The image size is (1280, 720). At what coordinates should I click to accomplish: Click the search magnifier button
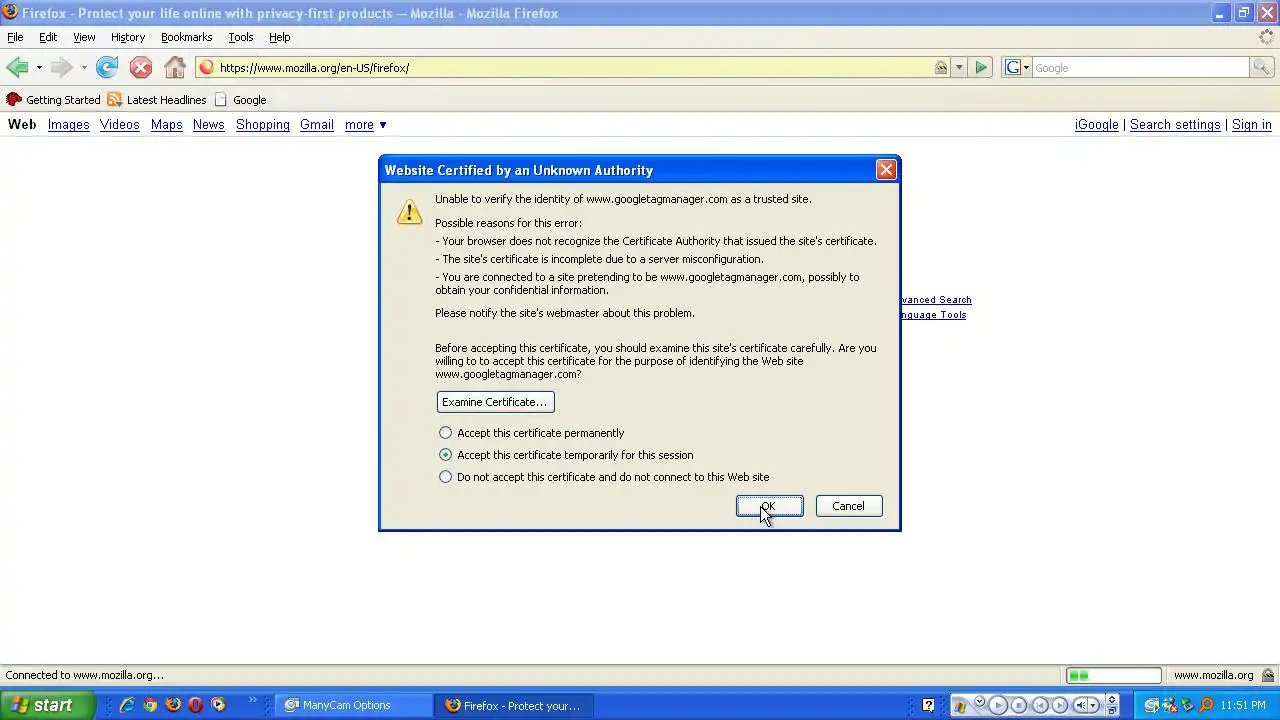click(x=1261, y=67)
